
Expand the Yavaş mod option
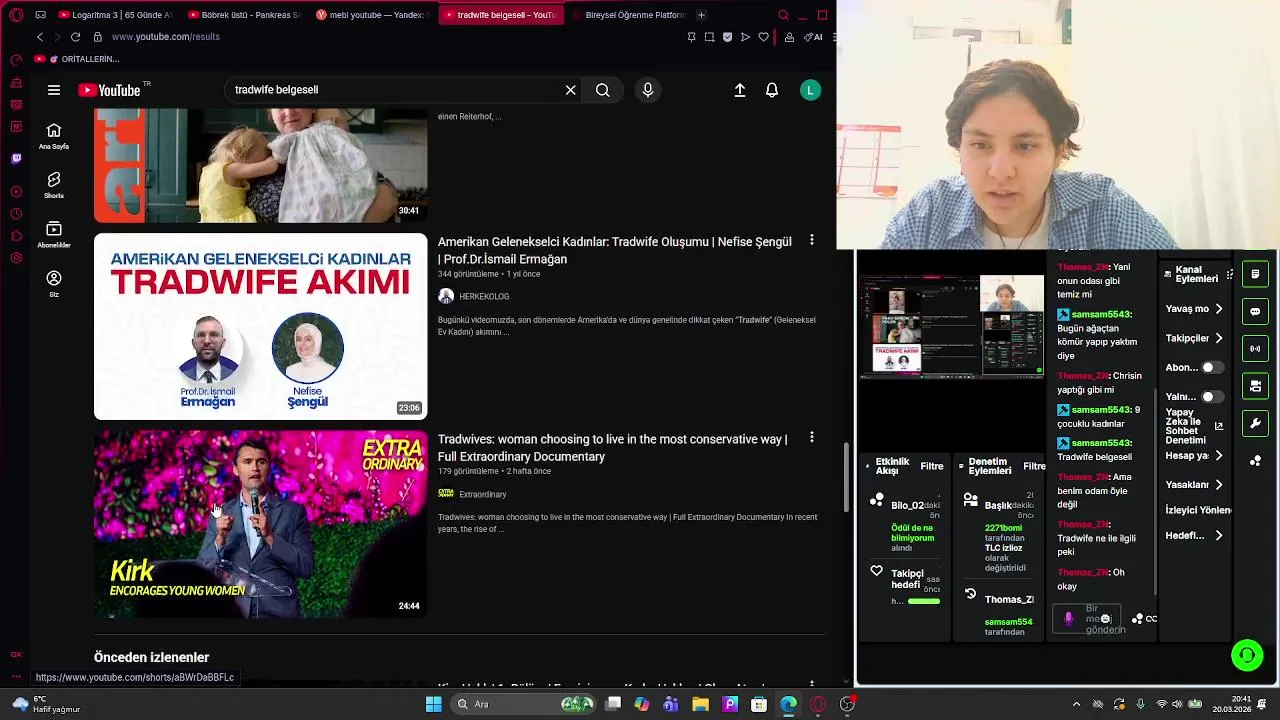point(1219,309)
